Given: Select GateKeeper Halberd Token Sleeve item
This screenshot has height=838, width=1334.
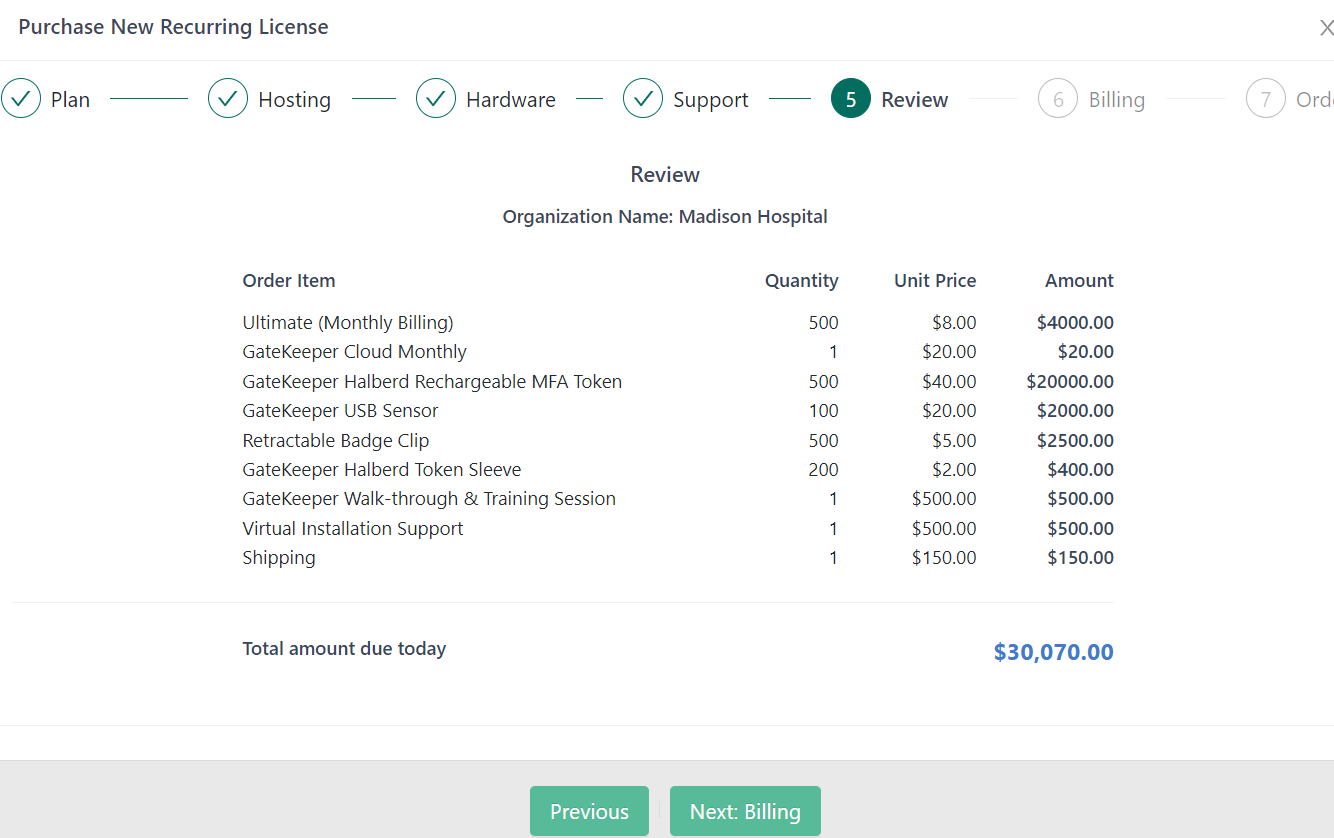Looking at the screenshot, I should [x=382, y=470].
